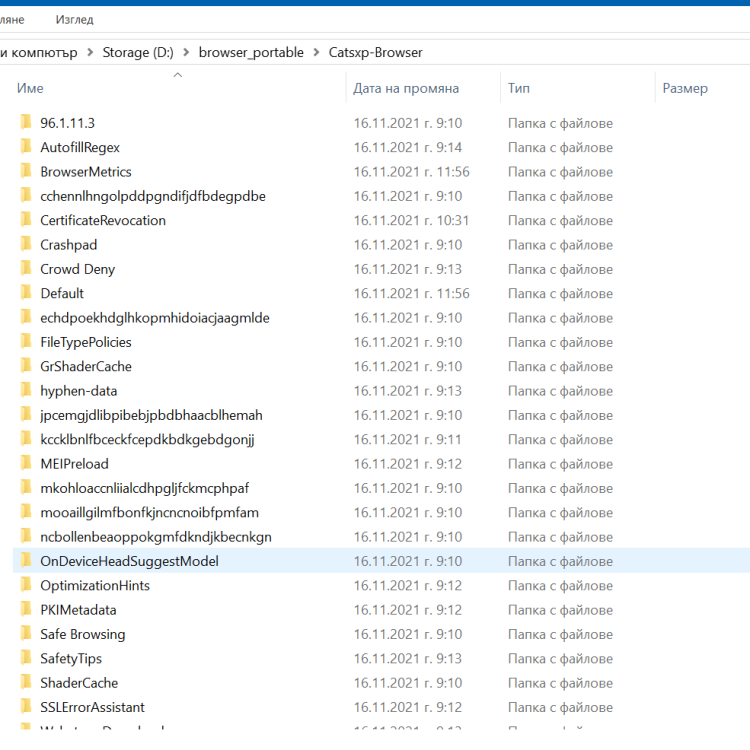Image resolution: width=750 pixels, height=750 pixels.
Task: Click the ShaderCache folder name
Action: pyautogui.click(x=79, y=683)
